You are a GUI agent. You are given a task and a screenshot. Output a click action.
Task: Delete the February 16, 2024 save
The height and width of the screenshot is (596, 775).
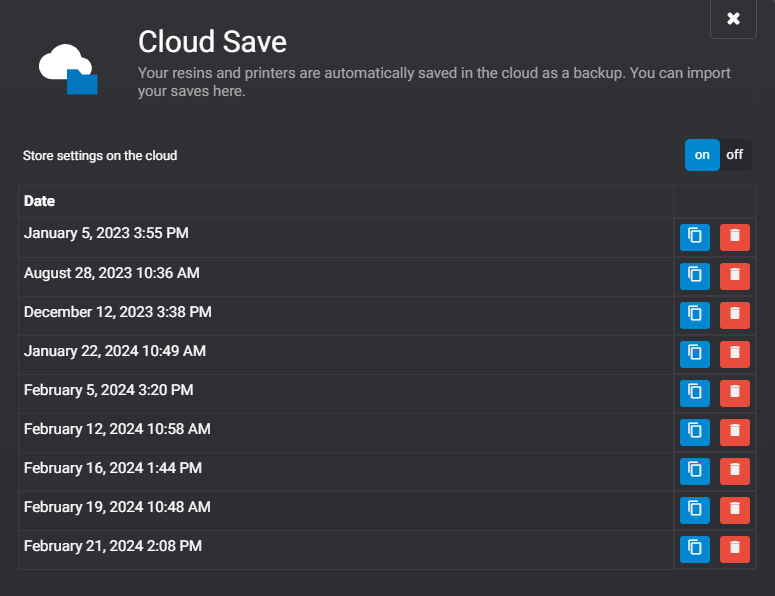(x=734, y=471)
